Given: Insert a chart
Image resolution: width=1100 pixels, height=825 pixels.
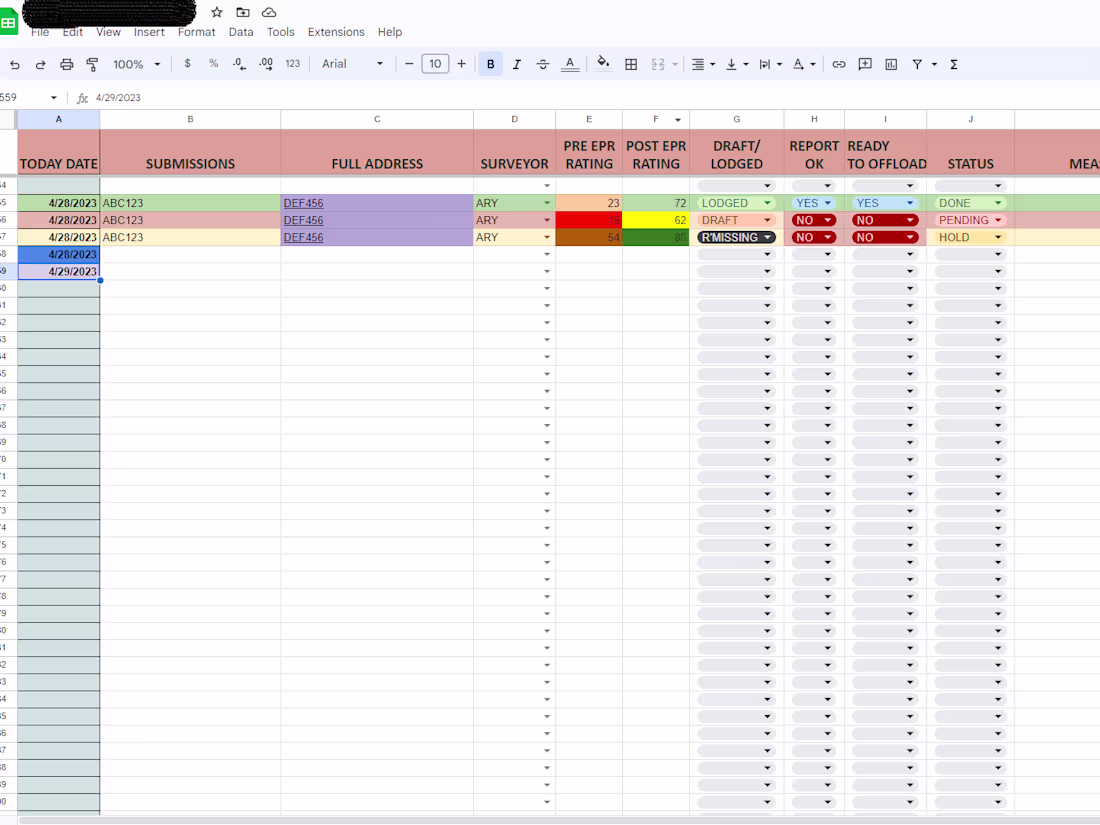Looking at the screenshot, I should click(x=890, y=63).
